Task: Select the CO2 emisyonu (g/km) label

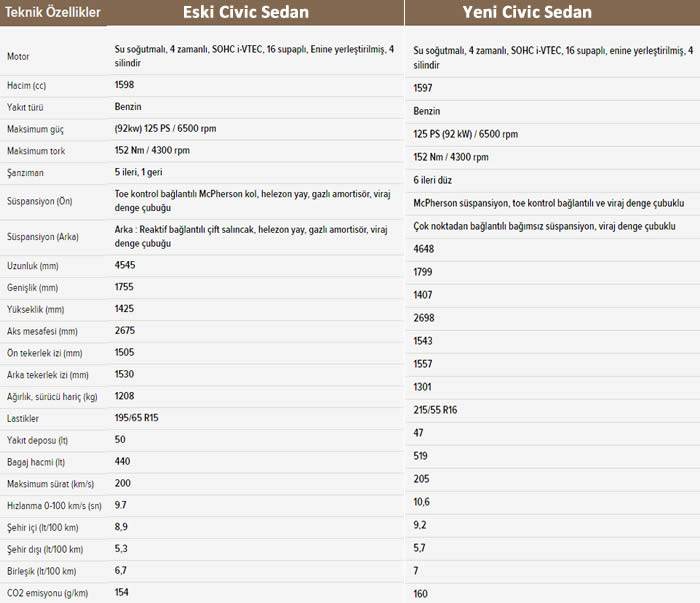Action: 47,593
